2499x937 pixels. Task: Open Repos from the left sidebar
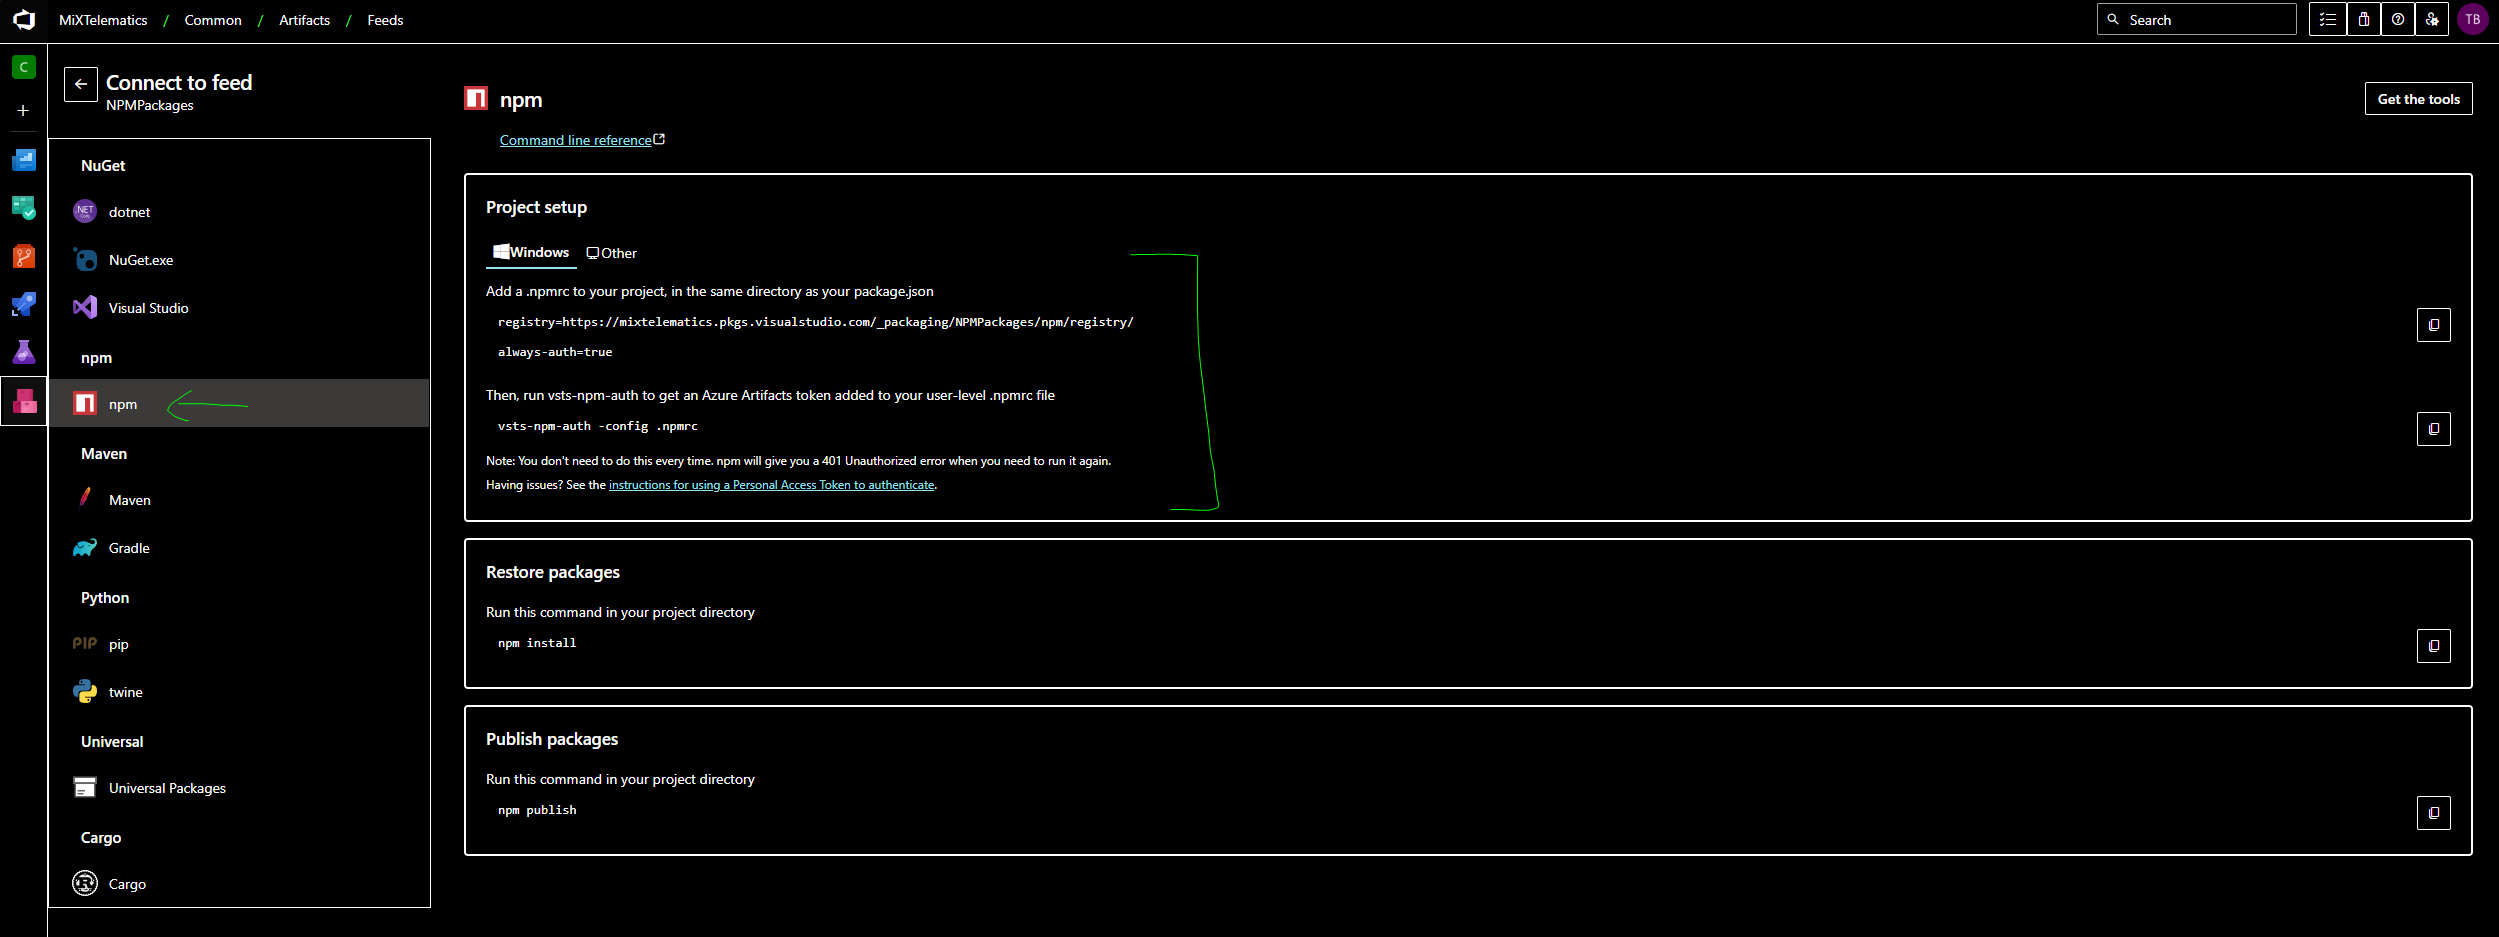click(x=24, y=257)
